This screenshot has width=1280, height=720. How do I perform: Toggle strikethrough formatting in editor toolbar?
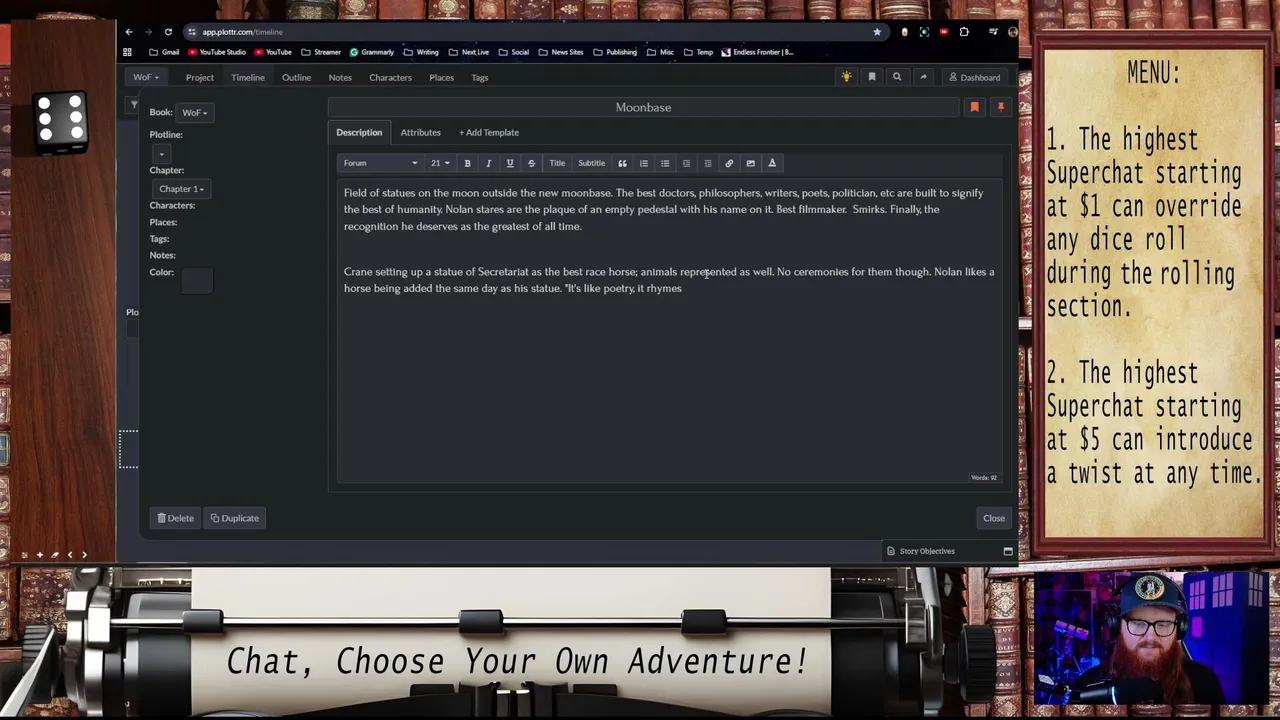(x=531, y=163)
